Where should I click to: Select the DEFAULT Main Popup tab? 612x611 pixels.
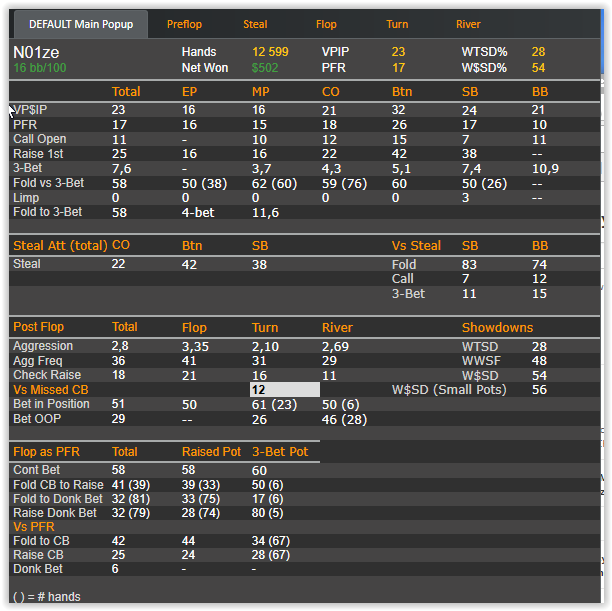pos(81,24)
